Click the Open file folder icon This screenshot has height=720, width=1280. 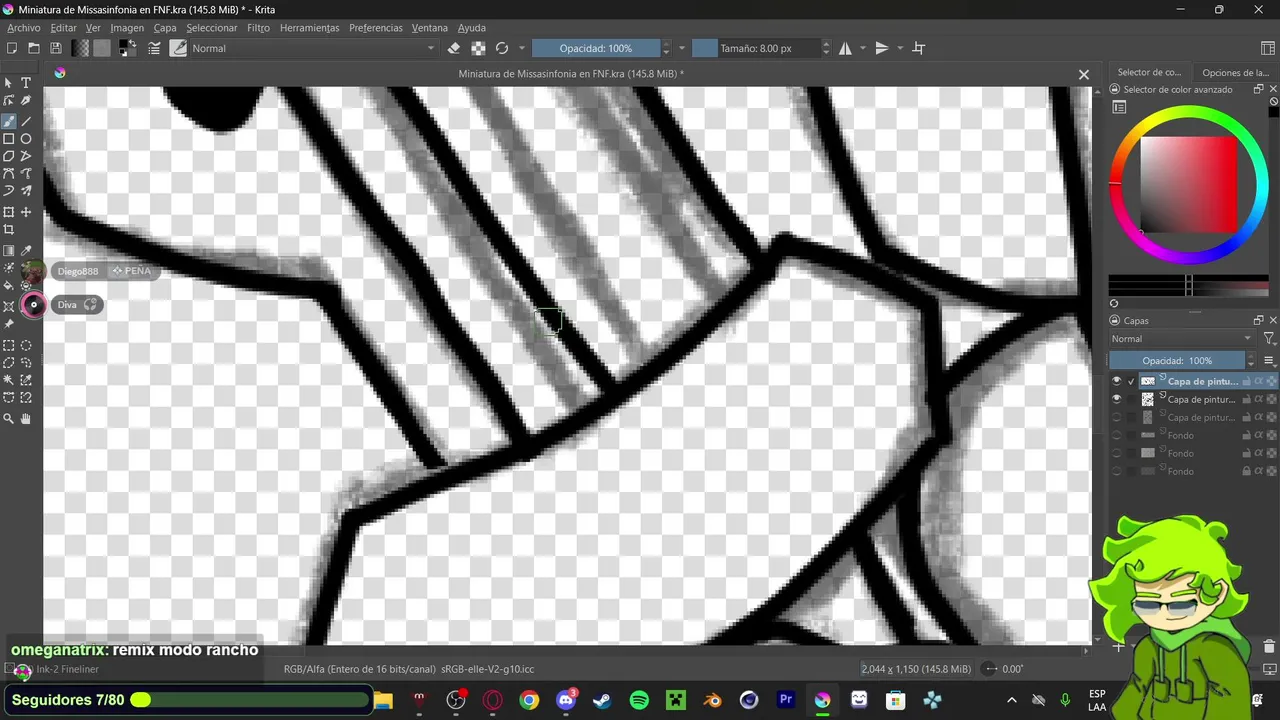click(x=34, y=48)
